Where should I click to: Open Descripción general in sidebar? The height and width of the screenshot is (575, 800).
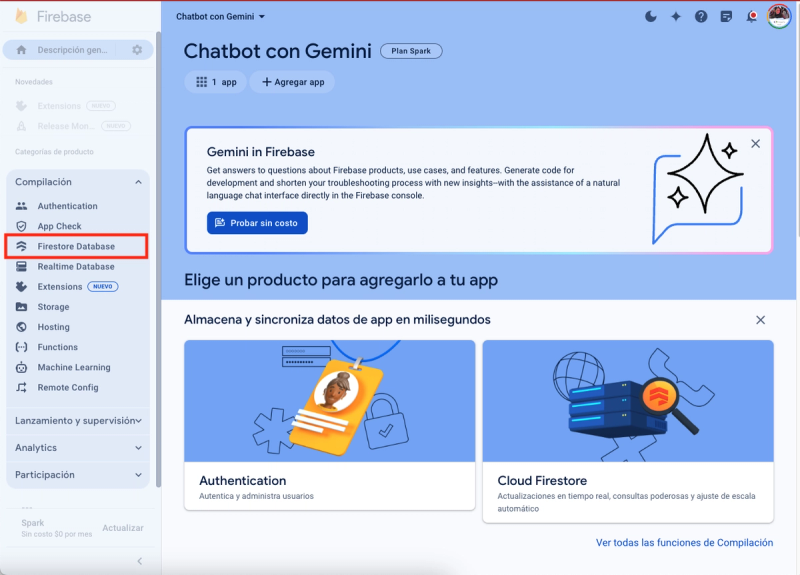72,50
